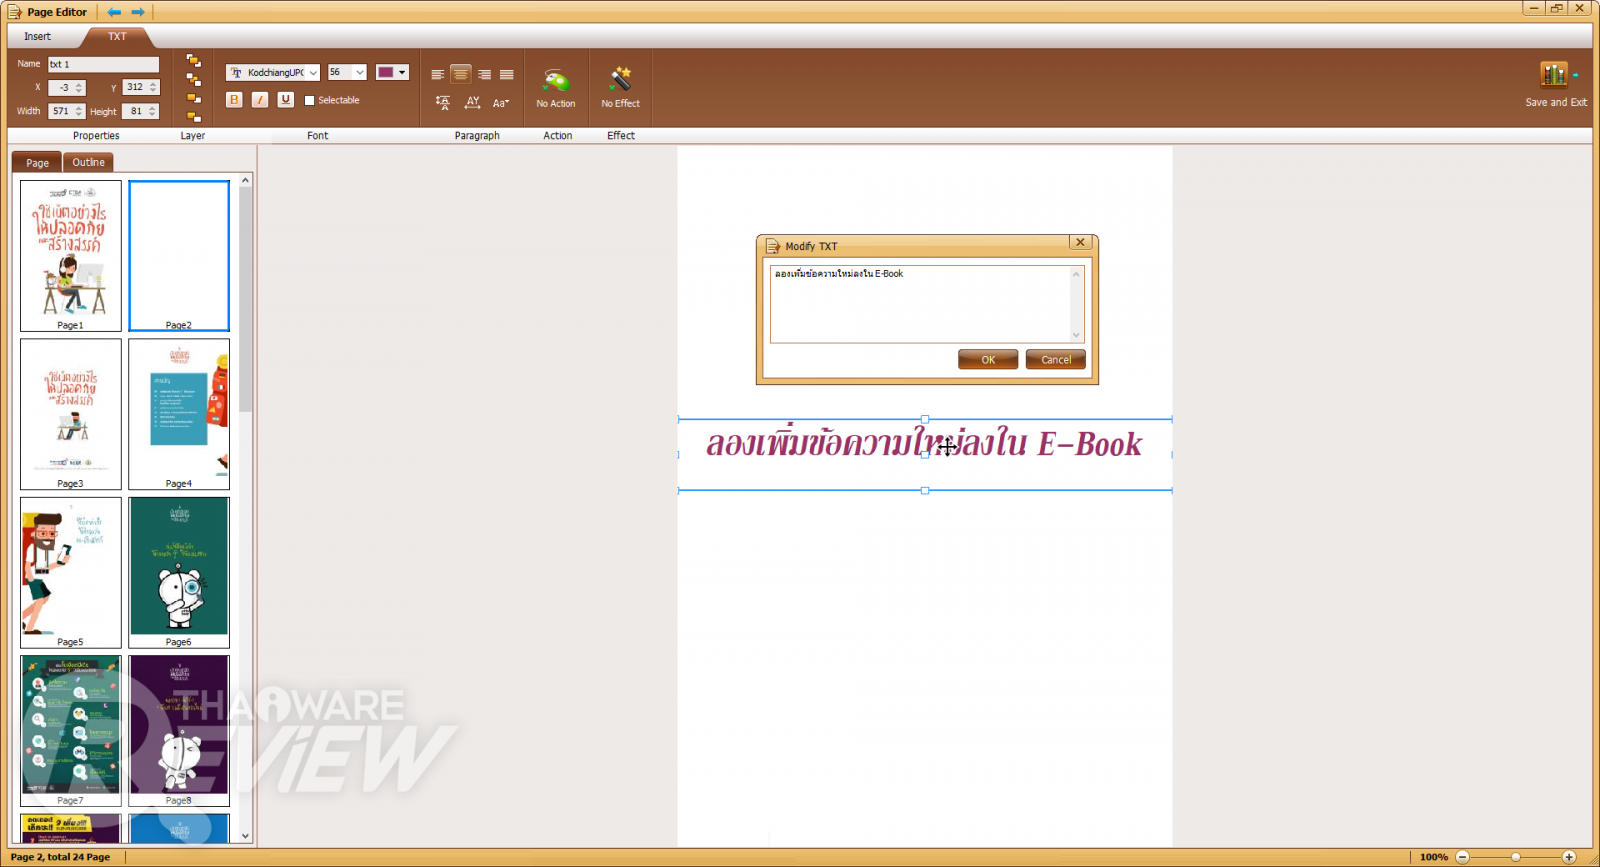This screenshot has height=867, width=1600.
Task: Click the Page Editor title bar icon
Action: click(14, 12)
